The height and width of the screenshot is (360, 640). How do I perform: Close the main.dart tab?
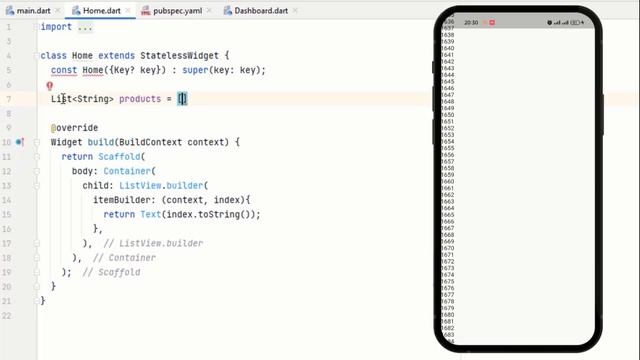click(58, 11)
